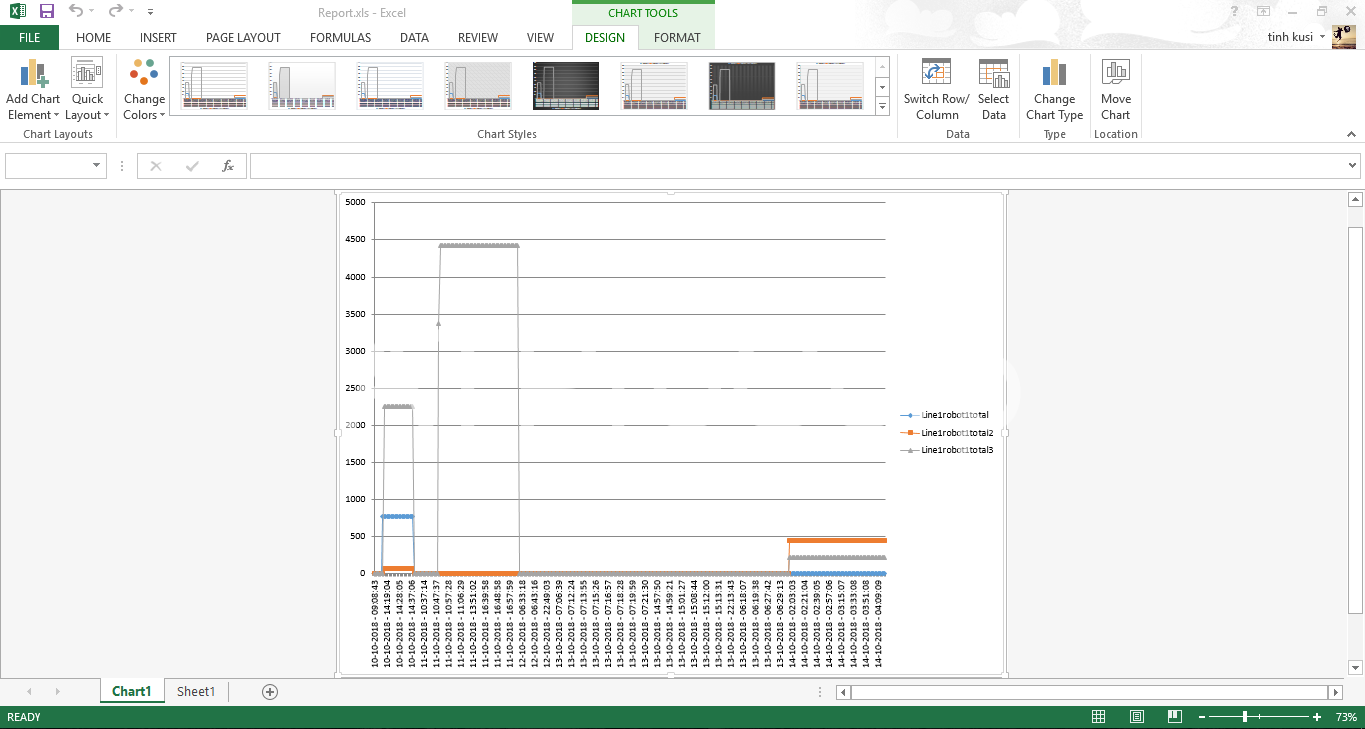Open Ribbon Display Options icon

1264,11
